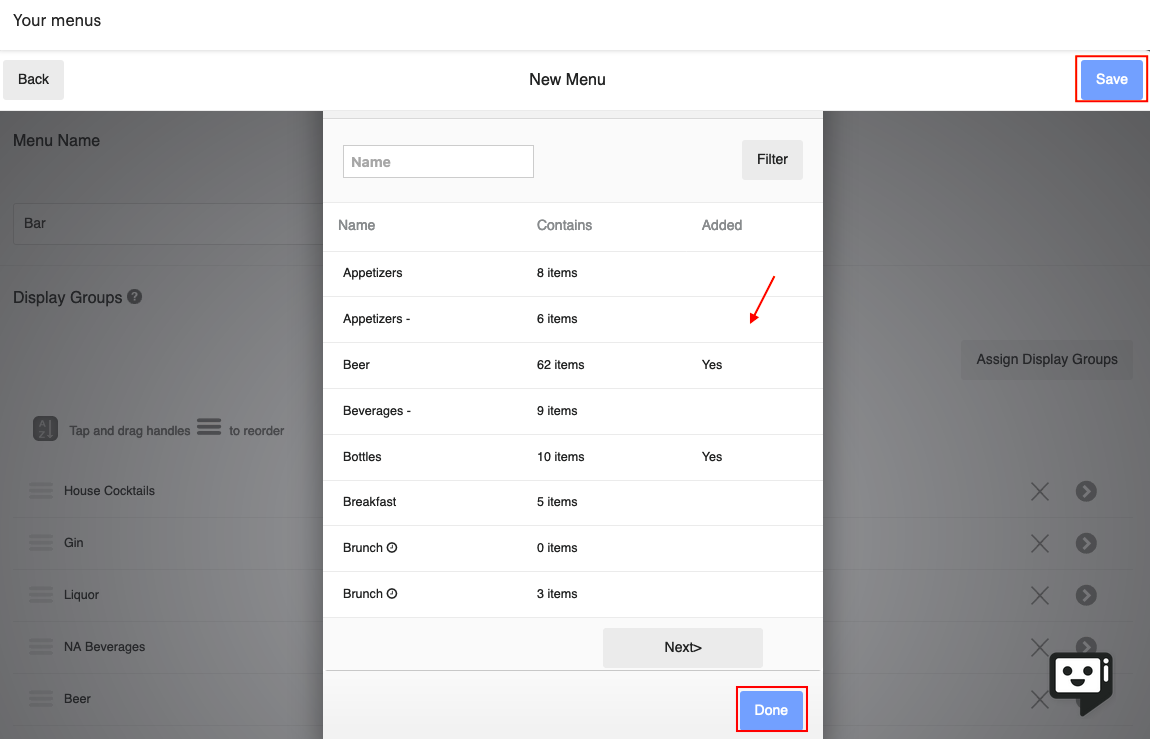The image size is (1150, 739).
Task: Click into the Name filter field
Action: click(x=437, y=161)
